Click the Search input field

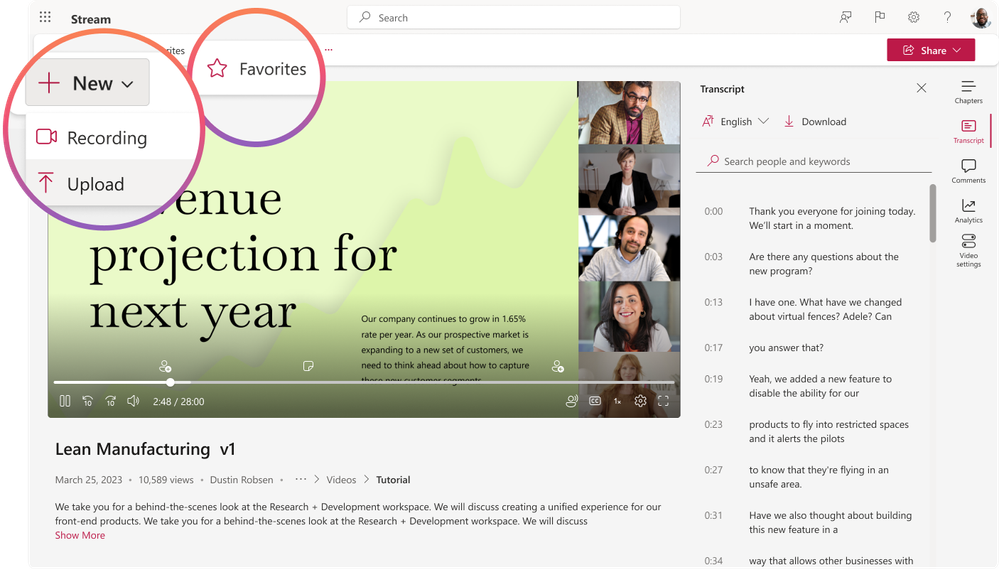pyautogui.click(x=514, y=18)
